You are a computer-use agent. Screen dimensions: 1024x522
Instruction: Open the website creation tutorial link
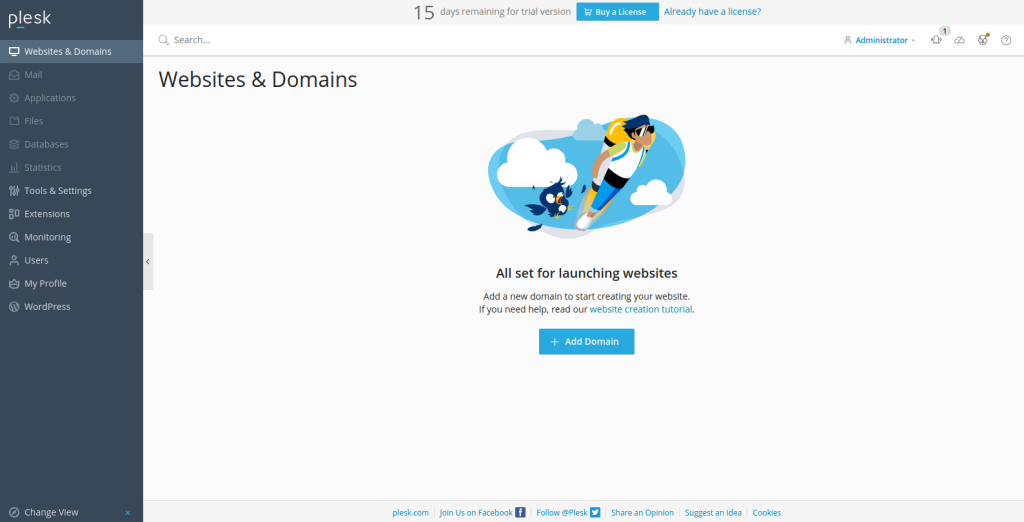[x=640, y=309]
